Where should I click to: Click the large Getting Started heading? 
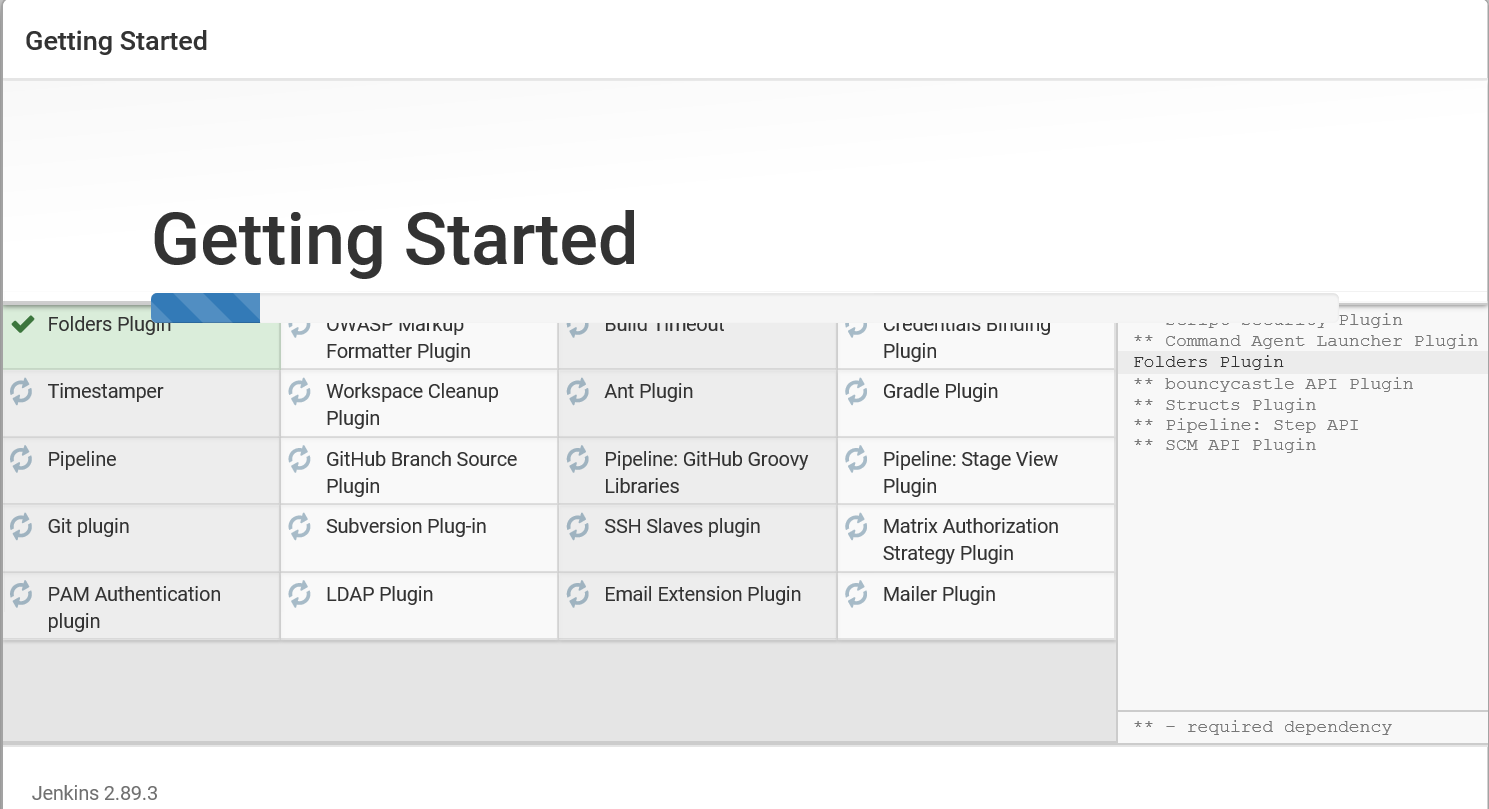(395, 240)
